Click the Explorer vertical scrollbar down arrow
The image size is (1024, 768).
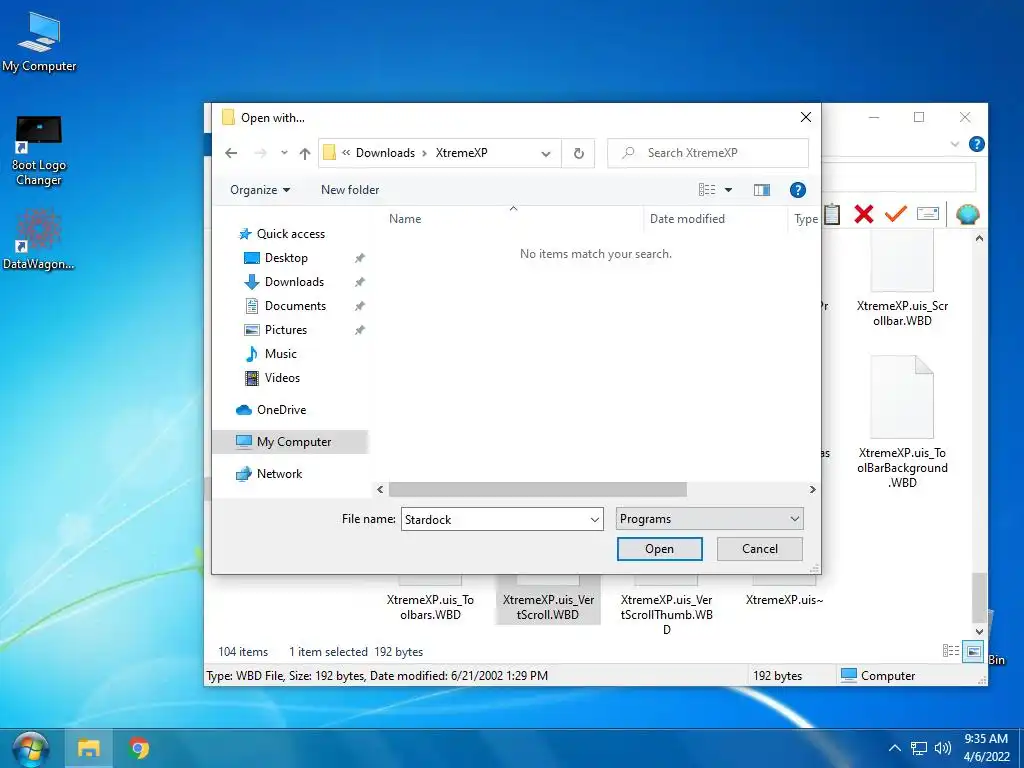click(x=979, y=632)
